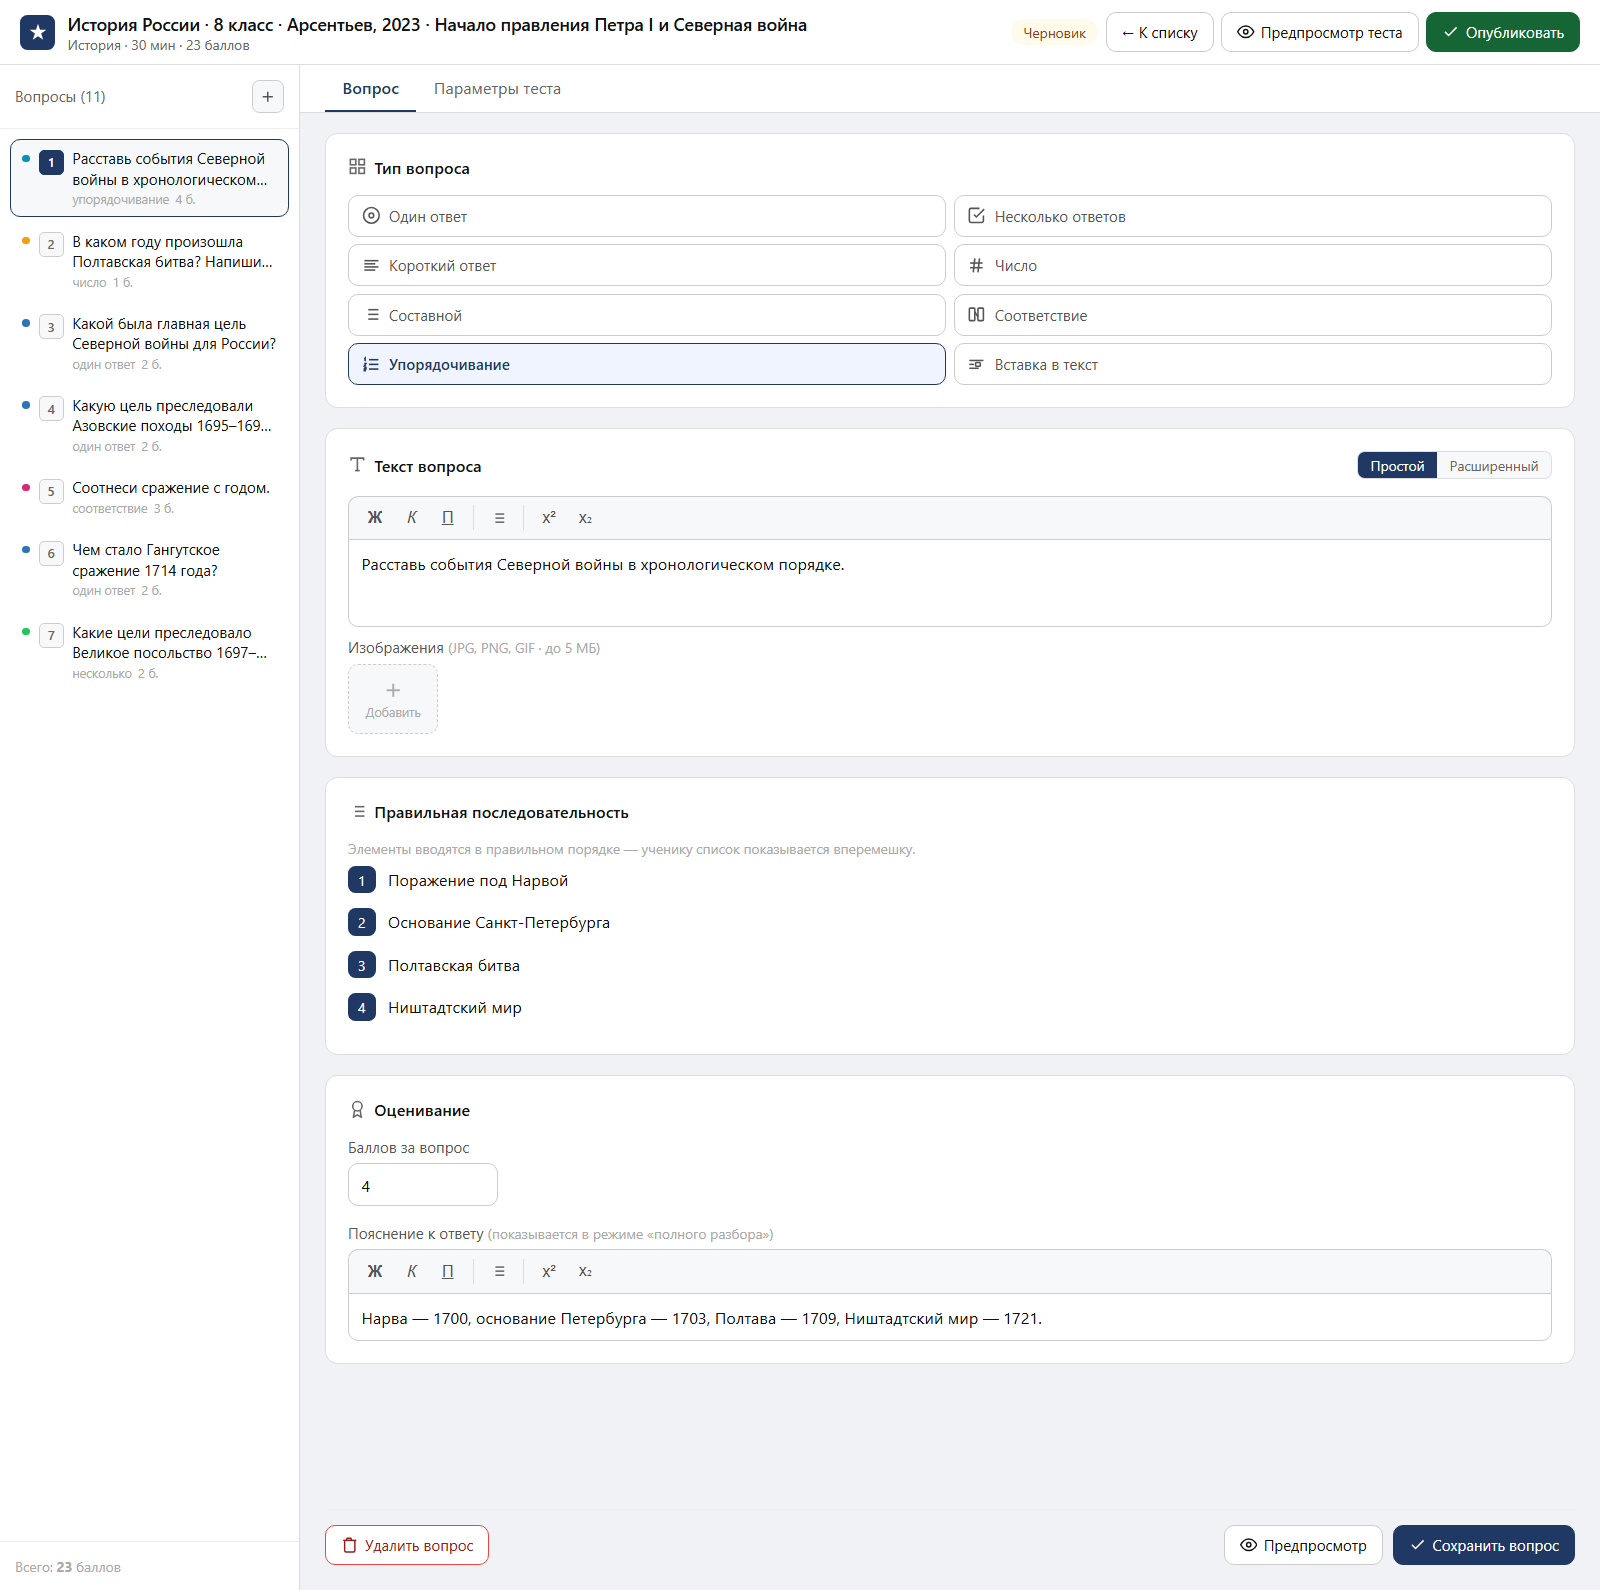
Task: Select 'Вставка в текст' question type
Action: click(x=1252, y=364)
